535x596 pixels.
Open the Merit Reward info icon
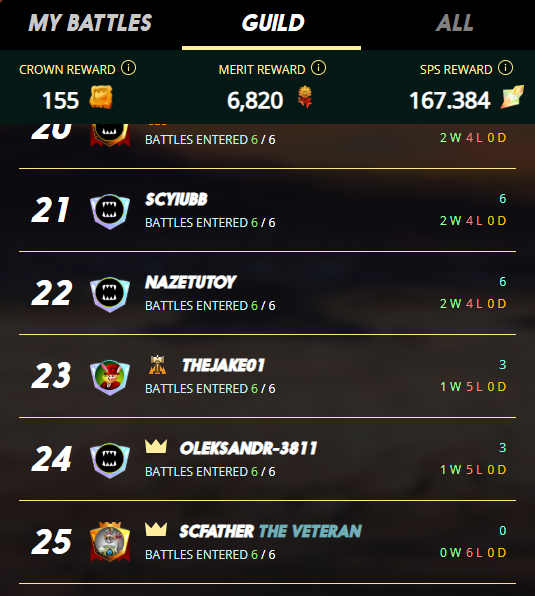pos(318,68)
